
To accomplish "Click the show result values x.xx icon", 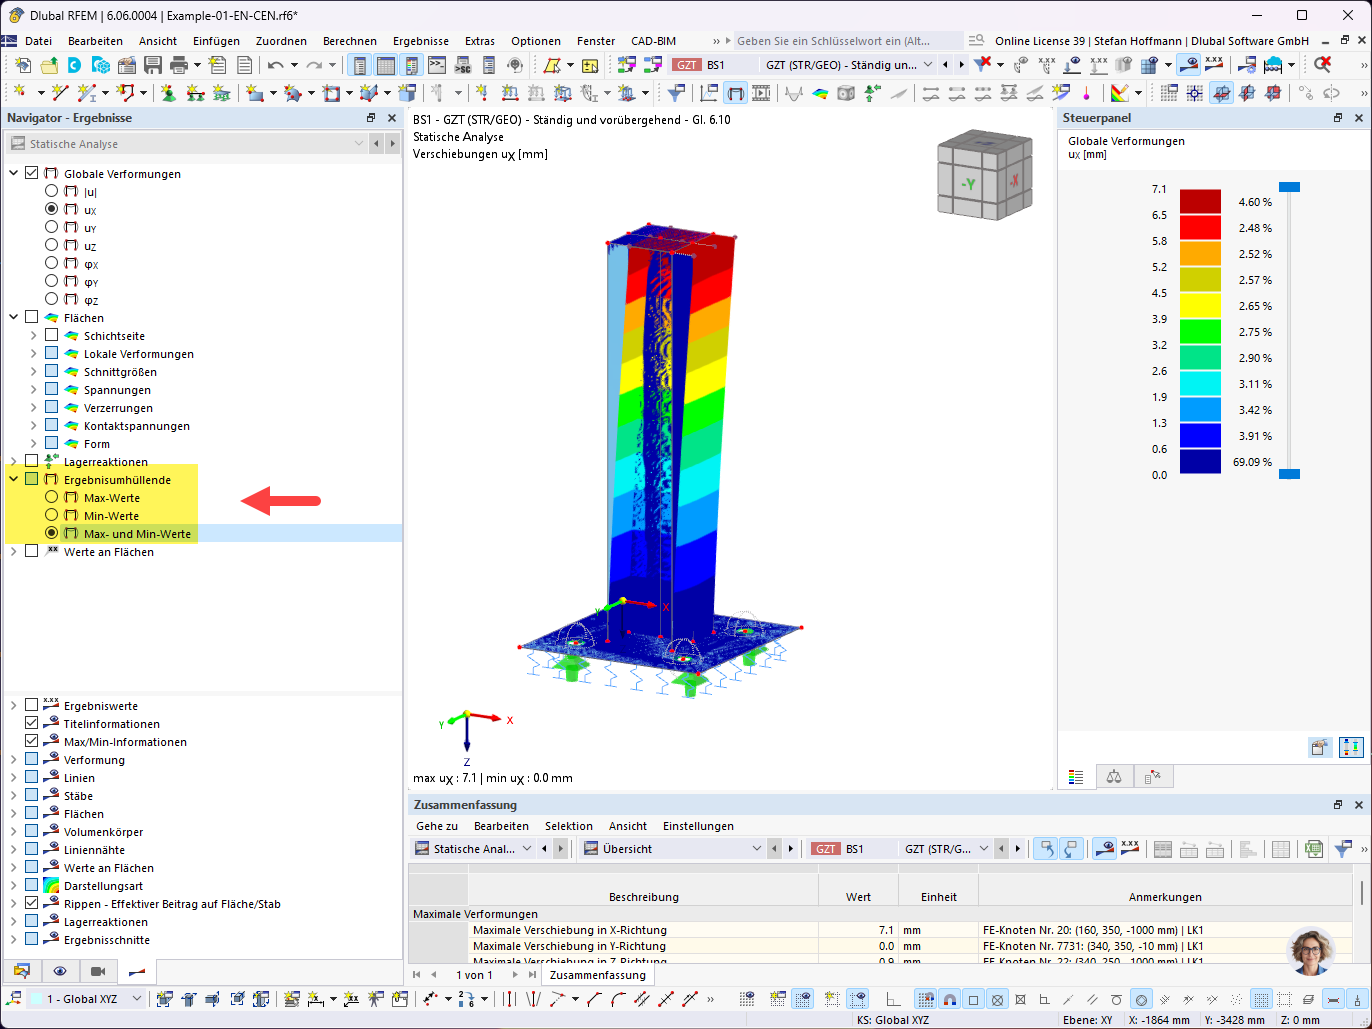I will pyautogui.click(x=1214, y=65).
